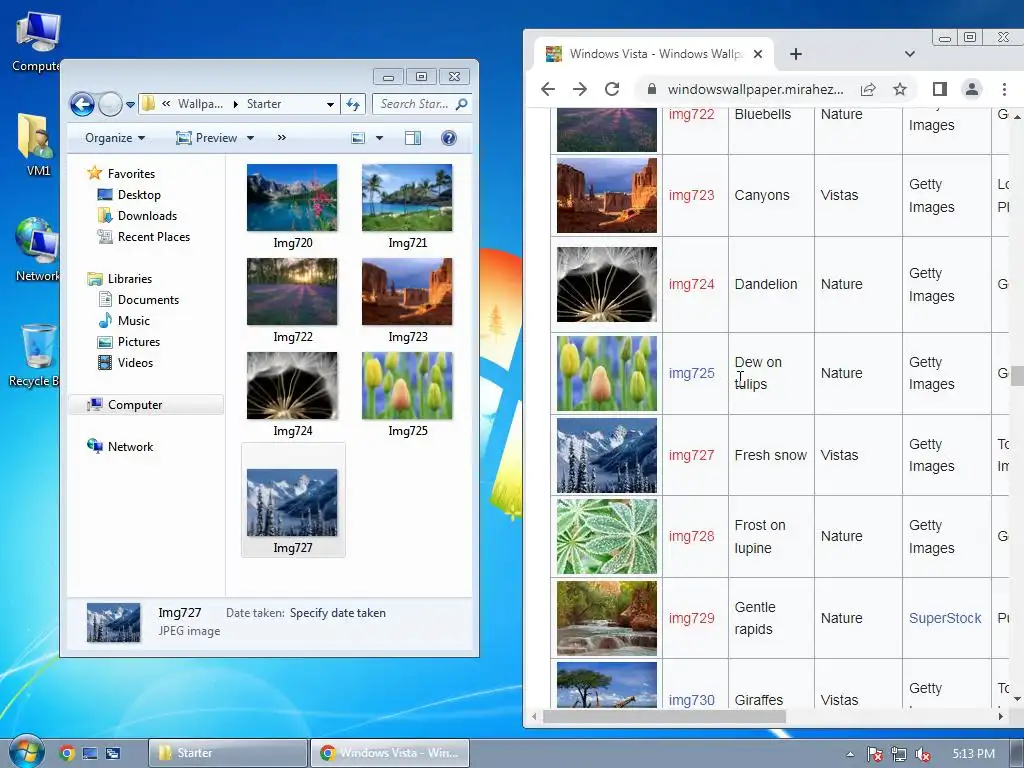Open the Chrome tab search chevron
The image size is (1024, 768).
[910, 54]
